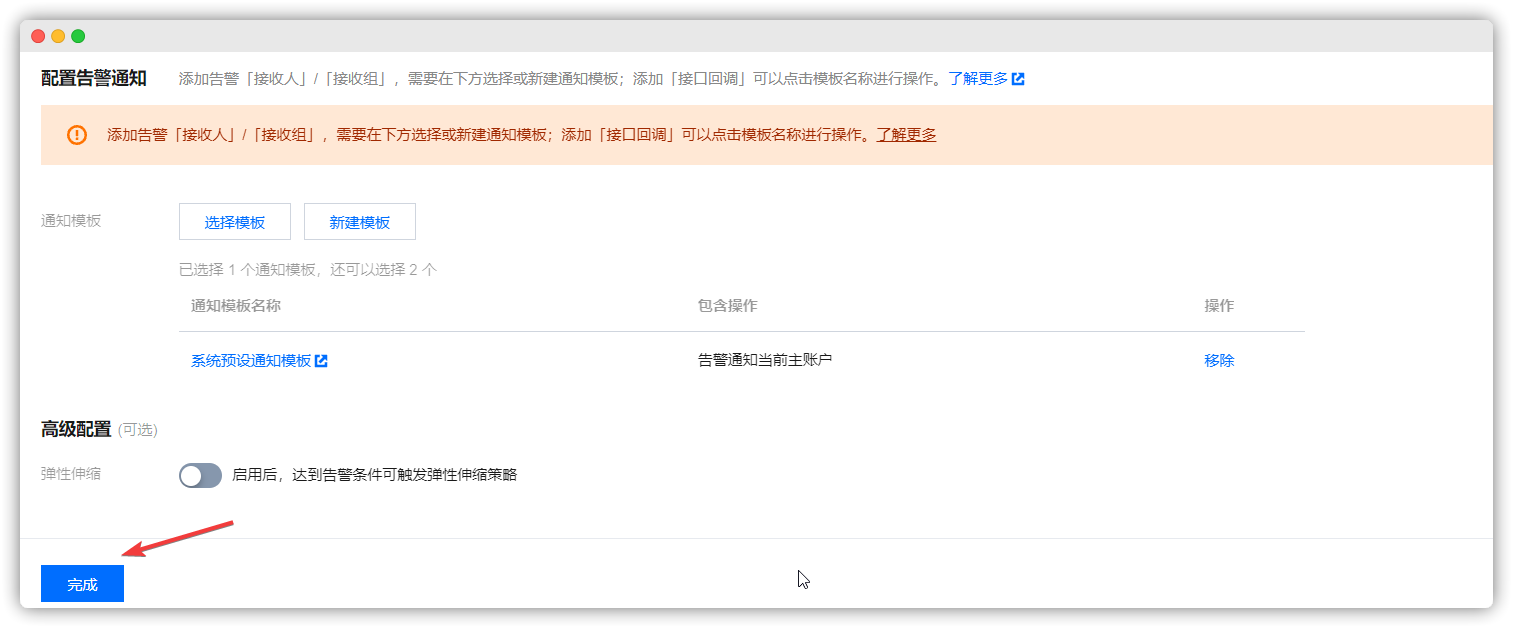Click the blue 完成 button
The height and width of the screenshot is (628, 1513).
tap(82, 583)
